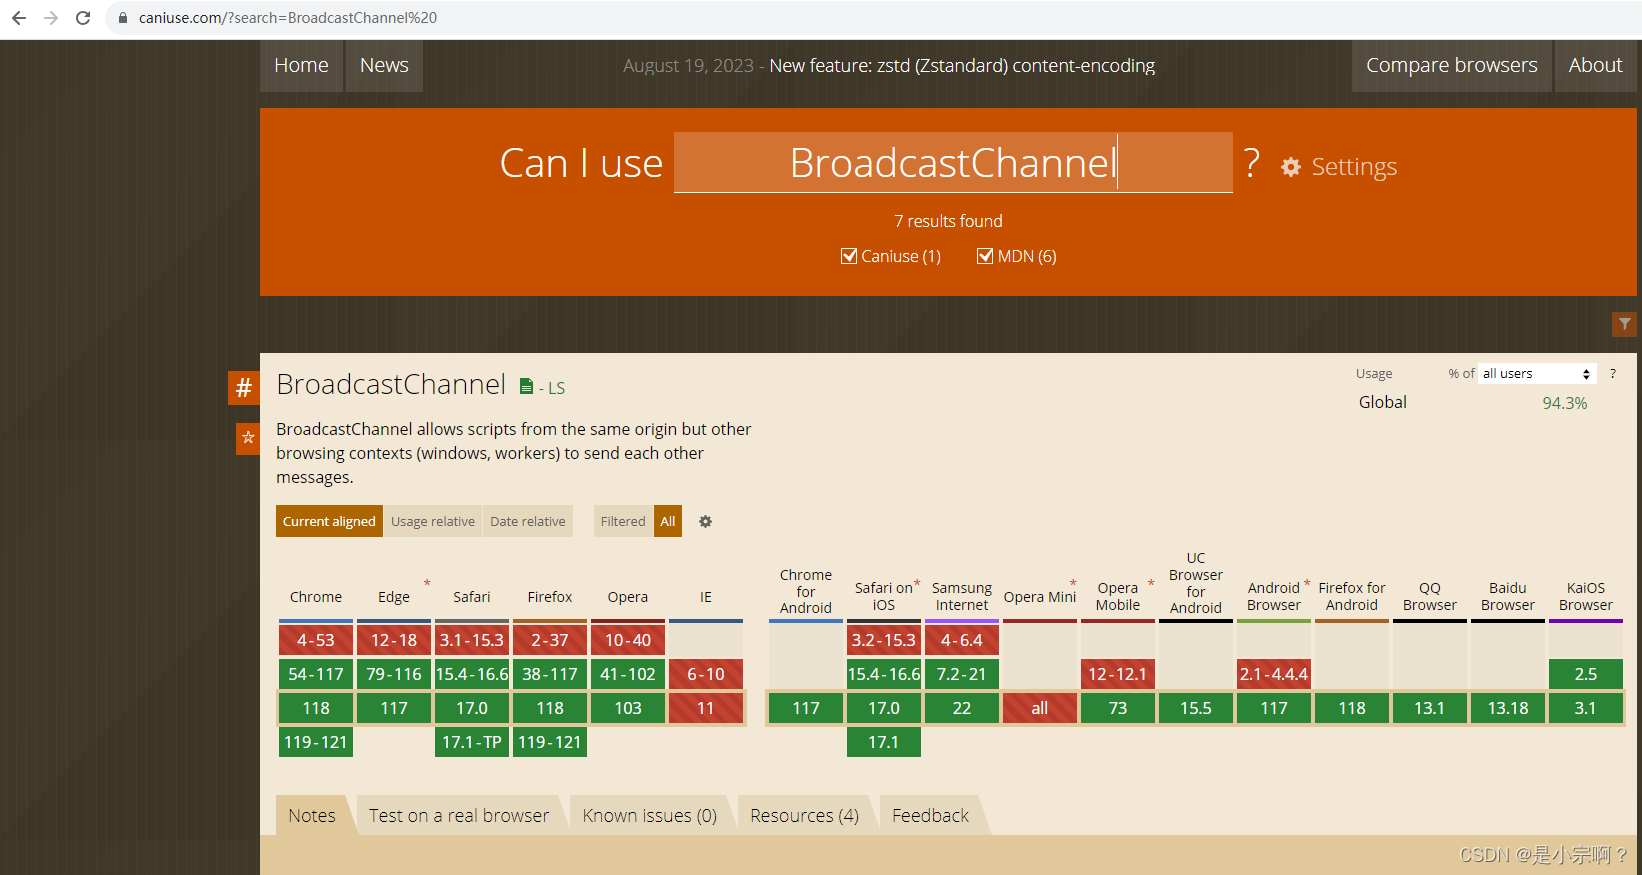Click the hash permalink icon
Screen dimensions: 1642x875
tap(244, 388)
